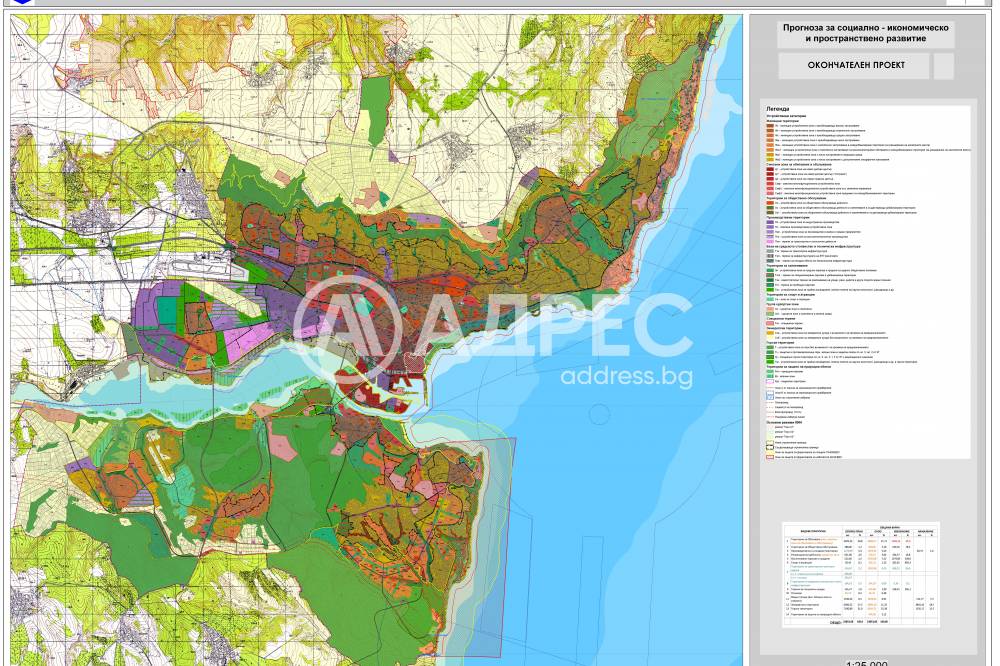Click the small empty box beside 'ОКОНЧАТЕЛЕН ПРОЕКТ'

tap(943, 65)
